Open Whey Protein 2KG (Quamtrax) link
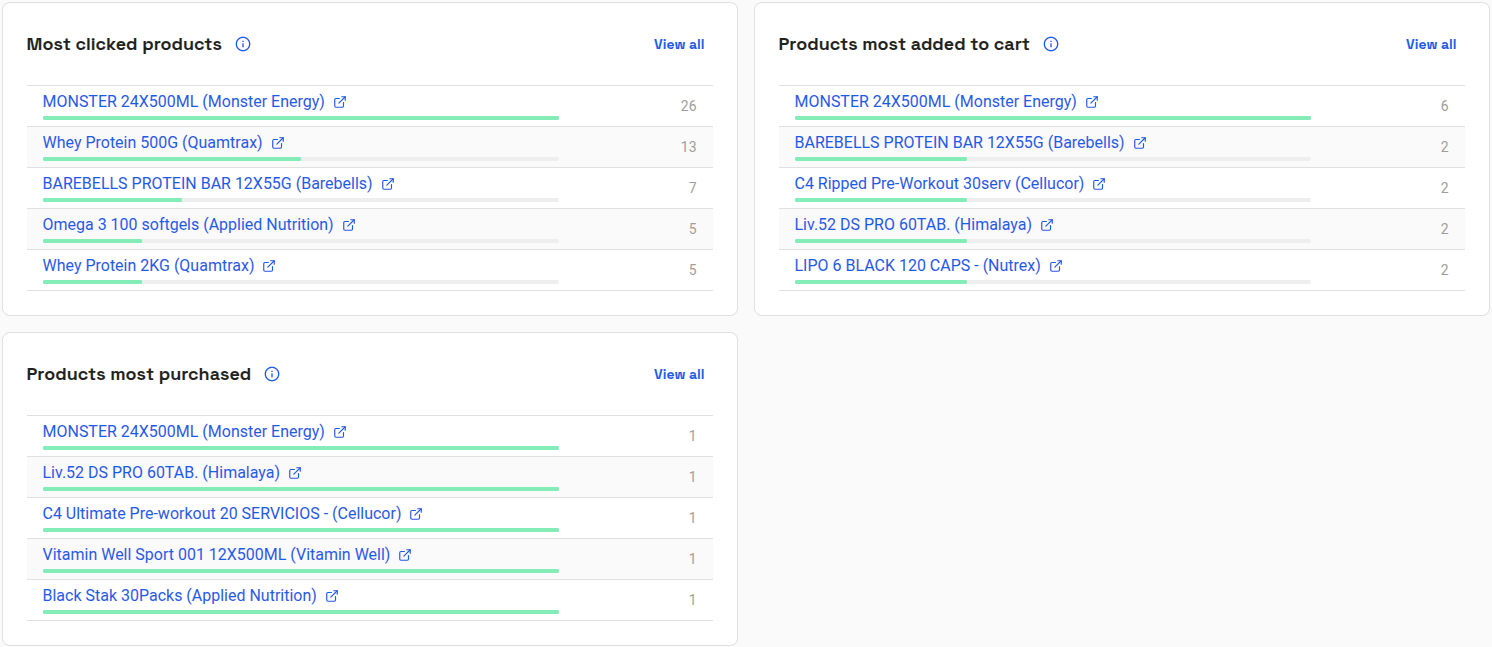The height and width of the screenshot is (647, 1492). click(x=148, y=265)
